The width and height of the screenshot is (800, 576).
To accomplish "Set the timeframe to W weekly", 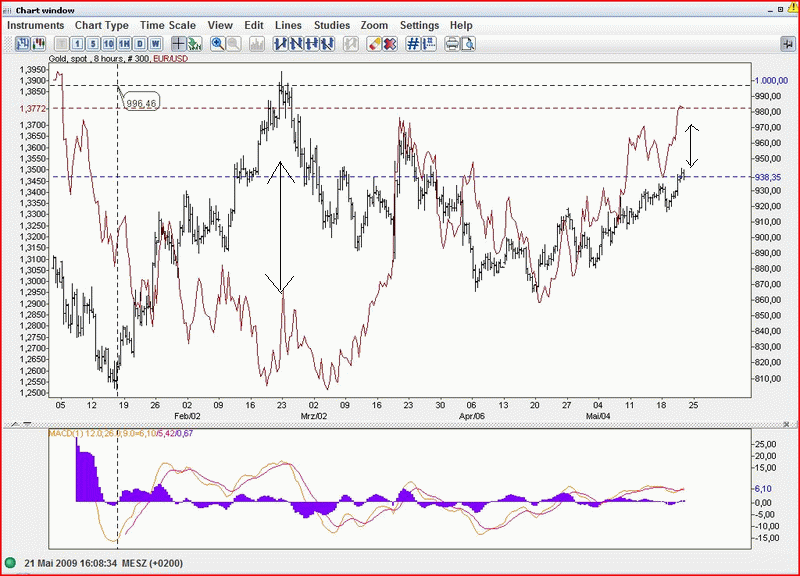I will tap(156, 44).
